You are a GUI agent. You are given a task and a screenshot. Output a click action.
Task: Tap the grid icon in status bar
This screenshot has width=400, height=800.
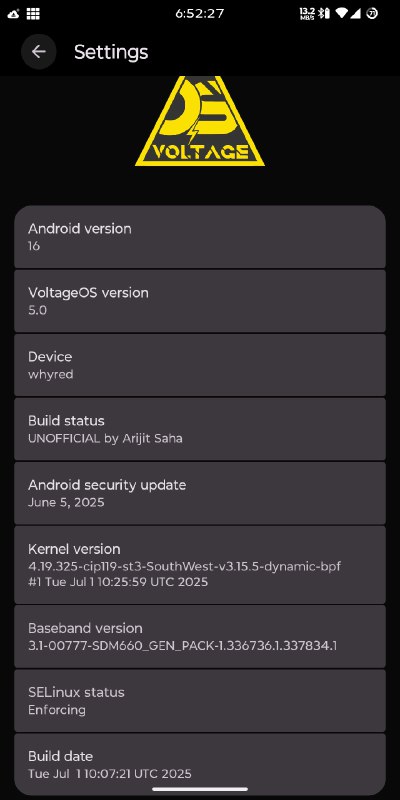point(33,14)
